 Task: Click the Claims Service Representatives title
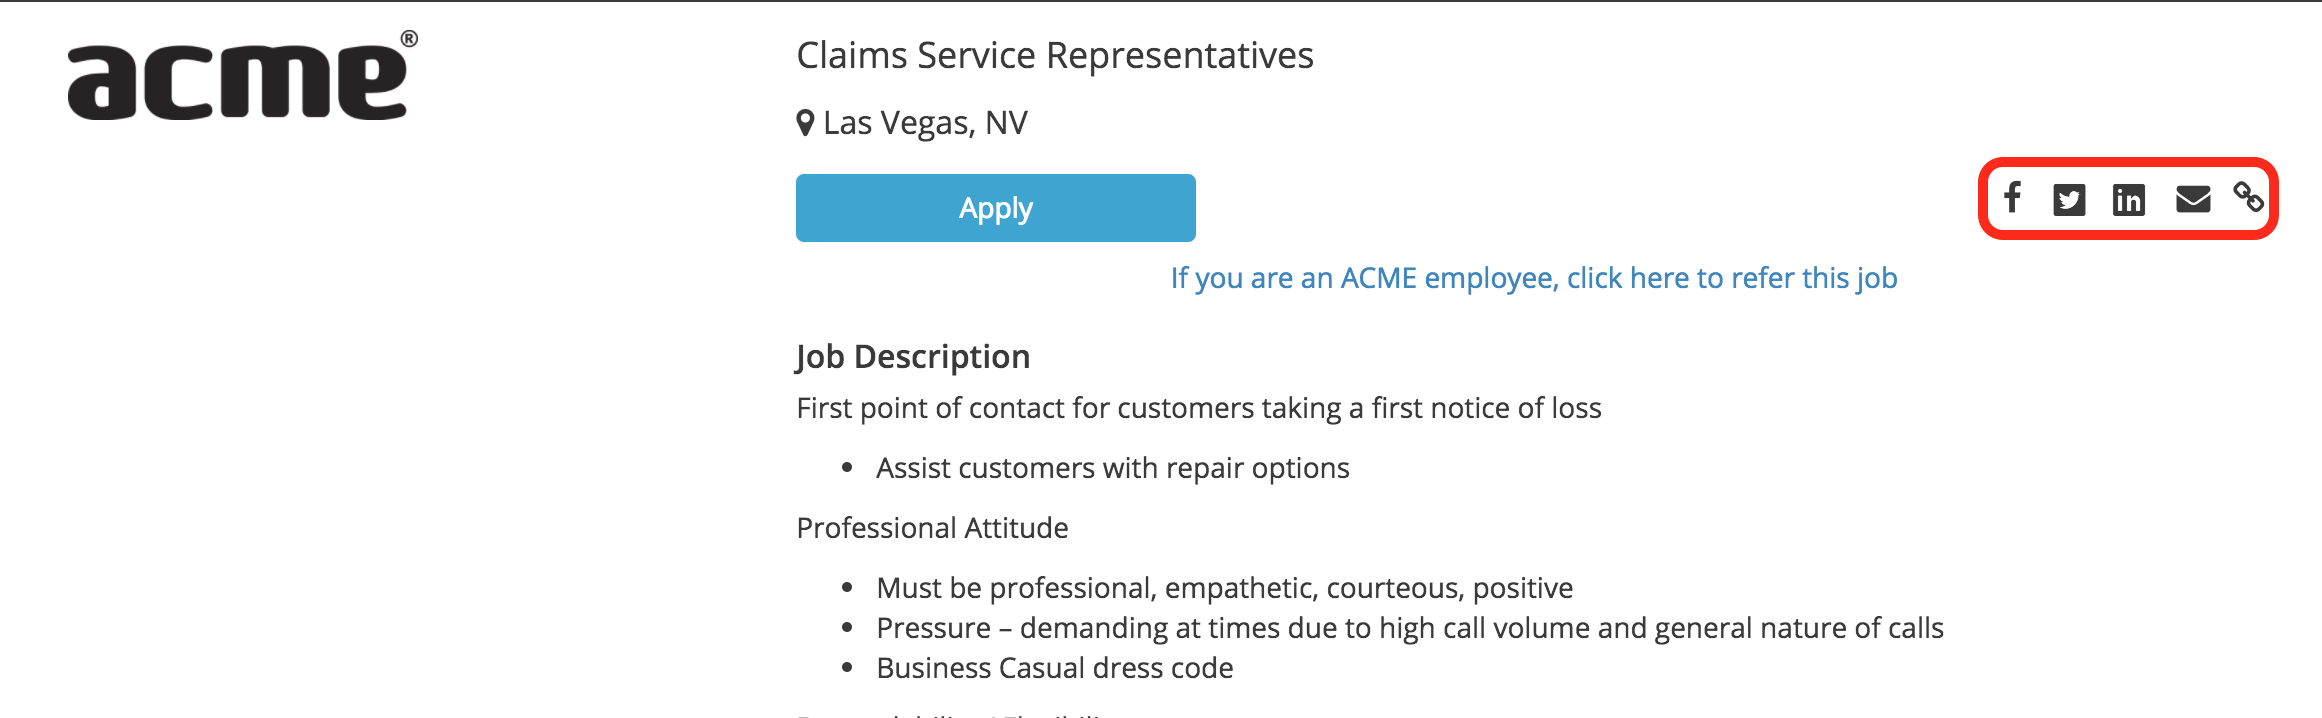(1055, 55)
